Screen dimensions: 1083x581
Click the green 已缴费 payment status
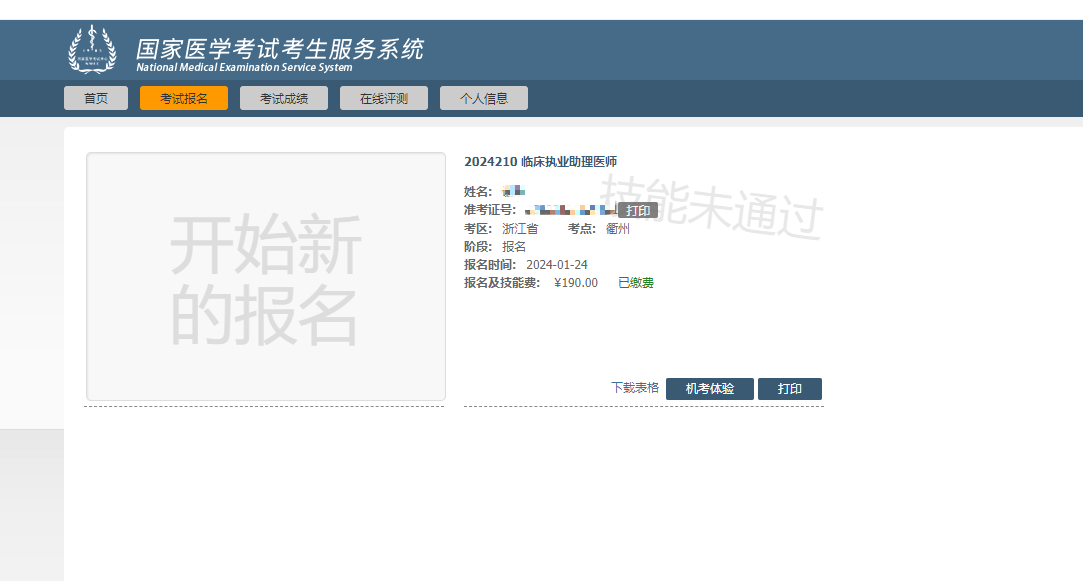(x=636, y=283)
